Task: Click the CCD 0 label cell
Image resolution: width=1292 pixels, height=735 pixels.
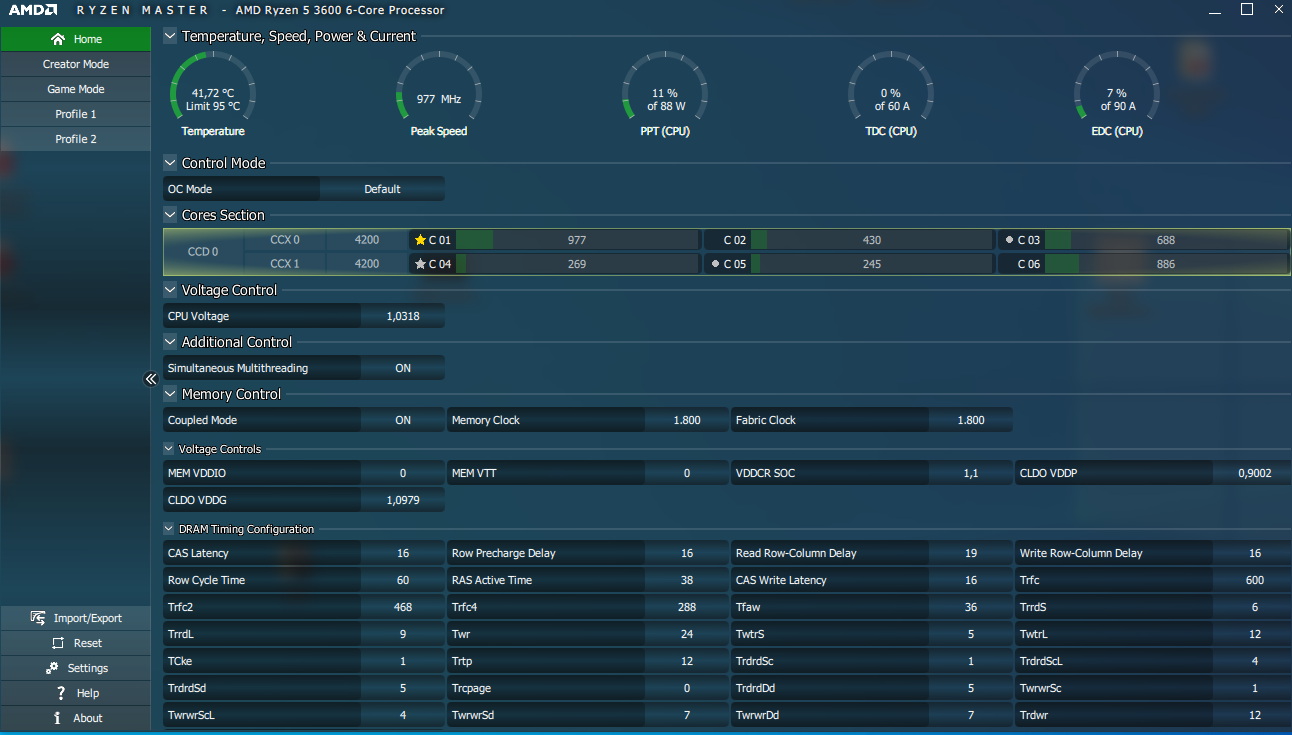Action: [x=203, y=252]
